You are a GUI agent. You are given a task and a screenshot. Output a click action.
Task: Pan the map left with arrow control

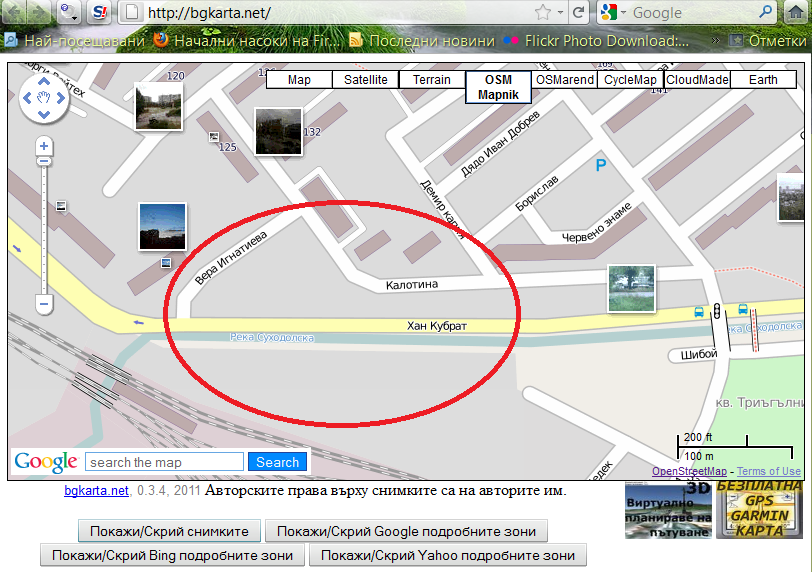28,98
